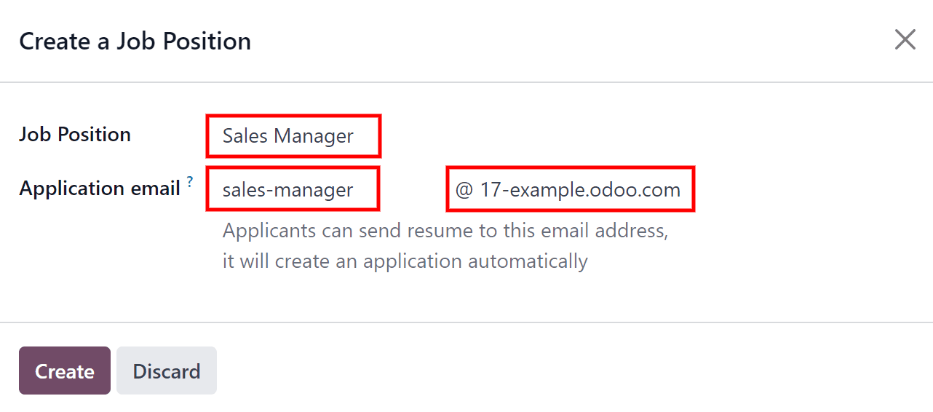Click the Create a Job Position title
The height and width of the screenshot is (412, 933).
135,41
